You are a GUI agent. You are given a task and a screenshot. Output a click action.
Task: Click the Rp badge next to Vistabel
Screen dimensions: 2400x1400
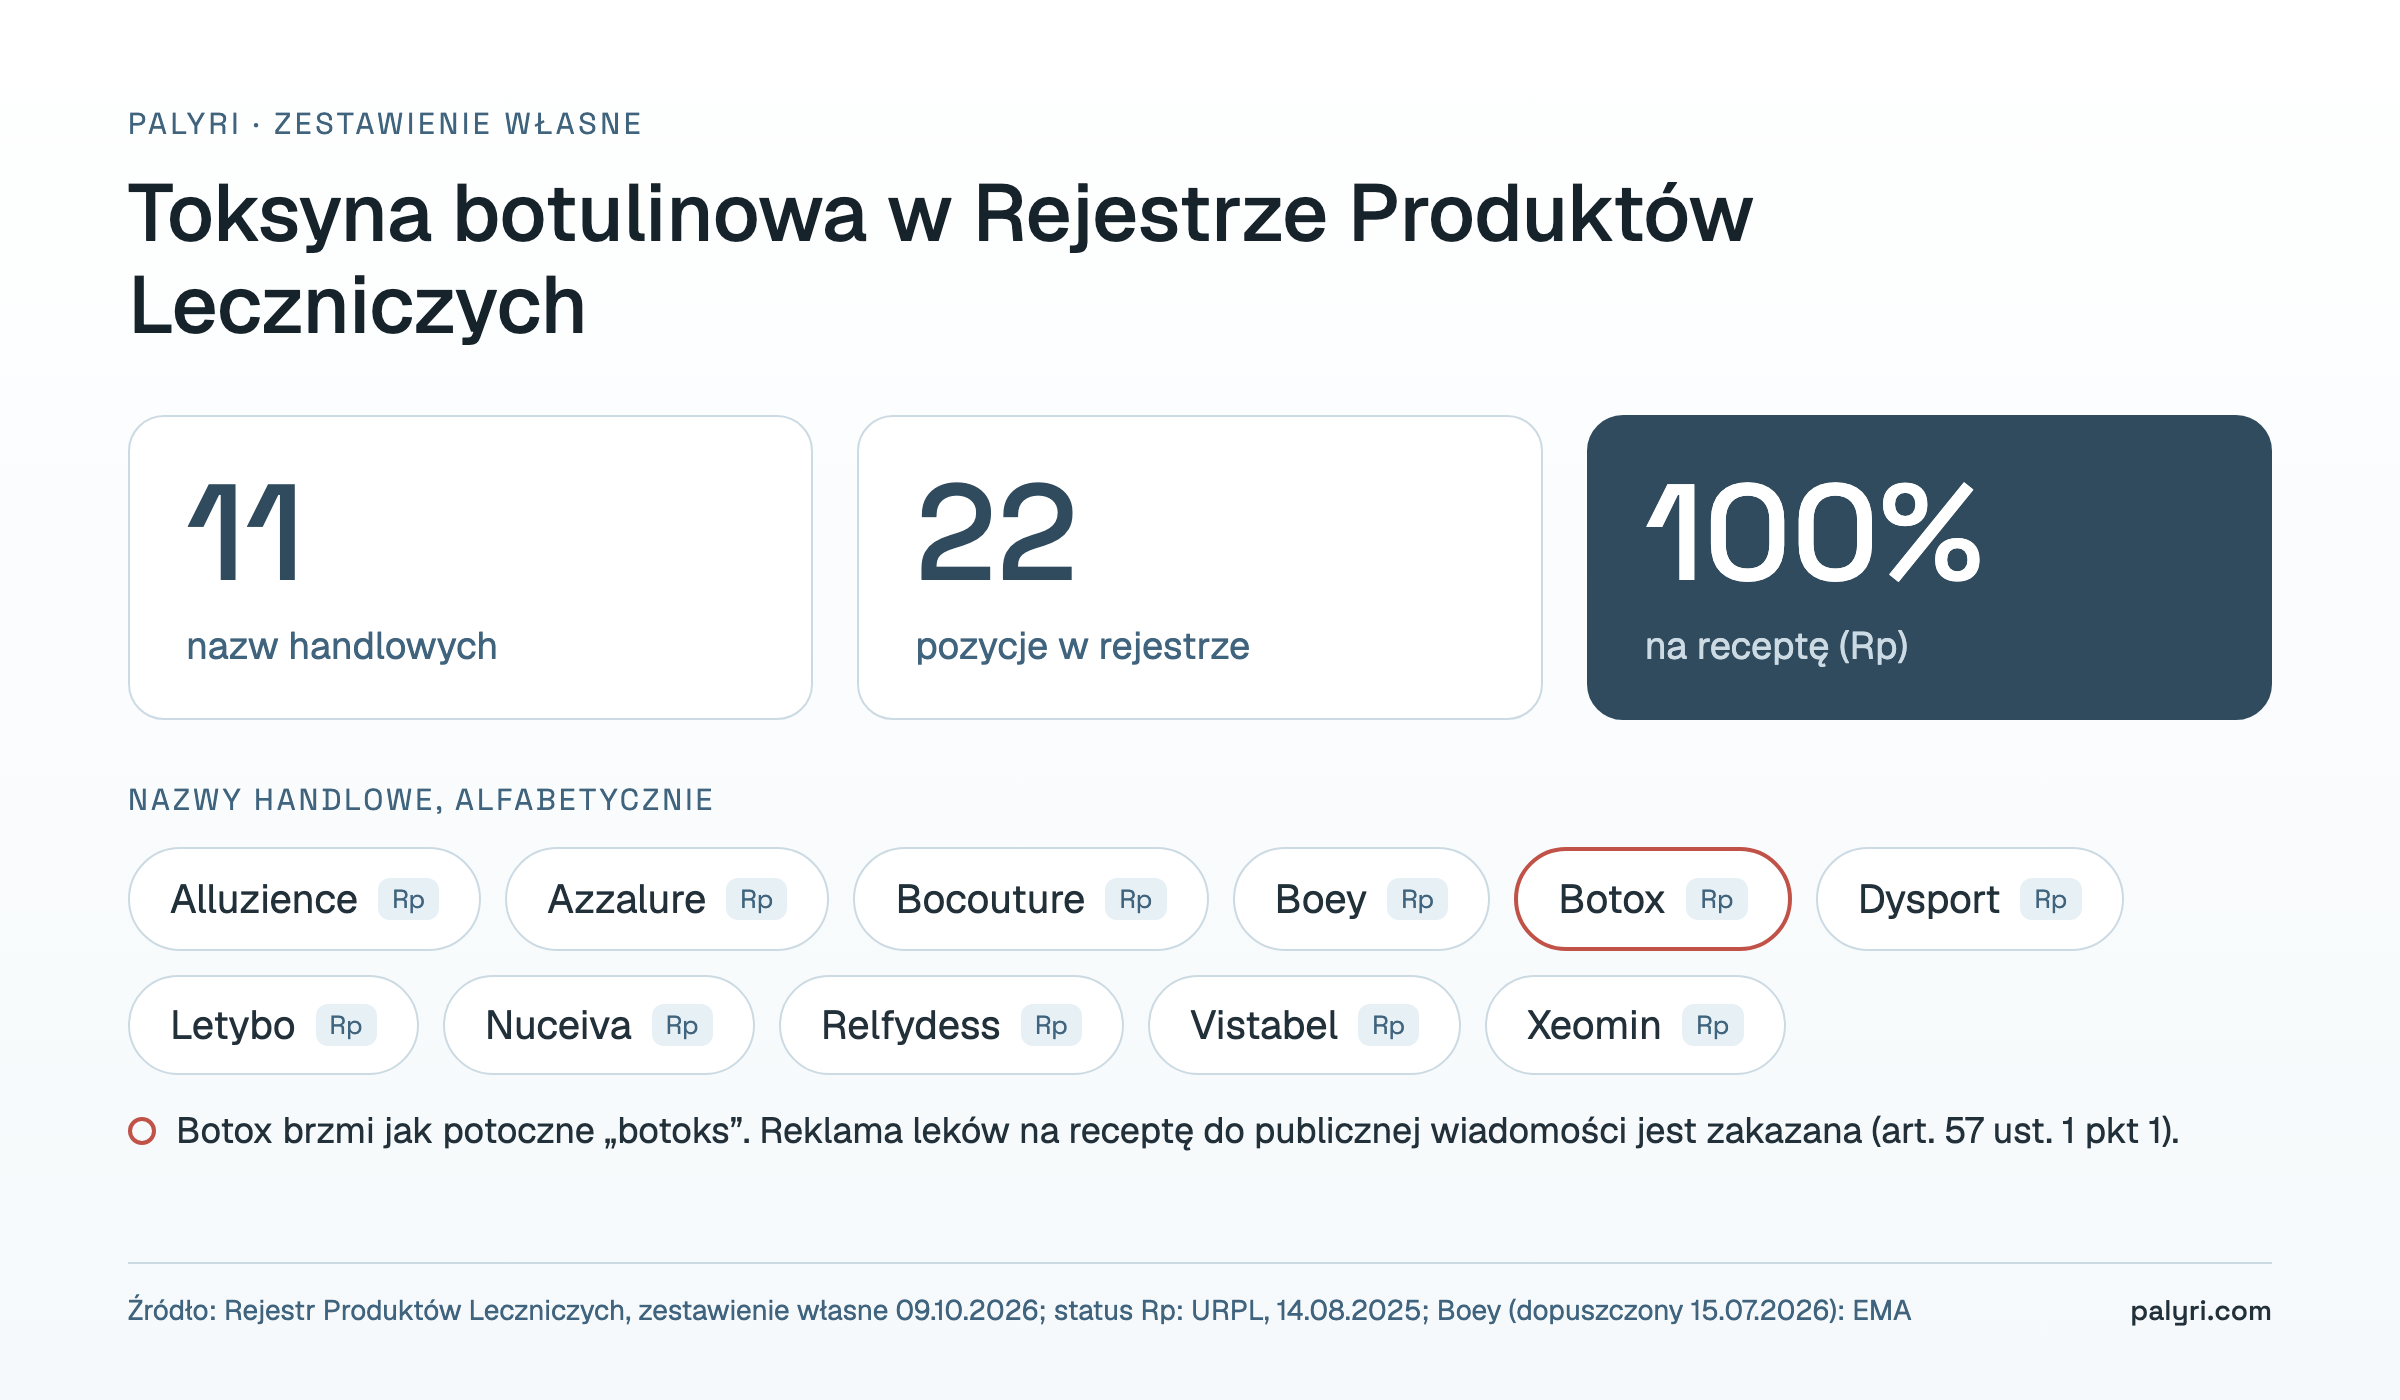coord(1388,1025)
